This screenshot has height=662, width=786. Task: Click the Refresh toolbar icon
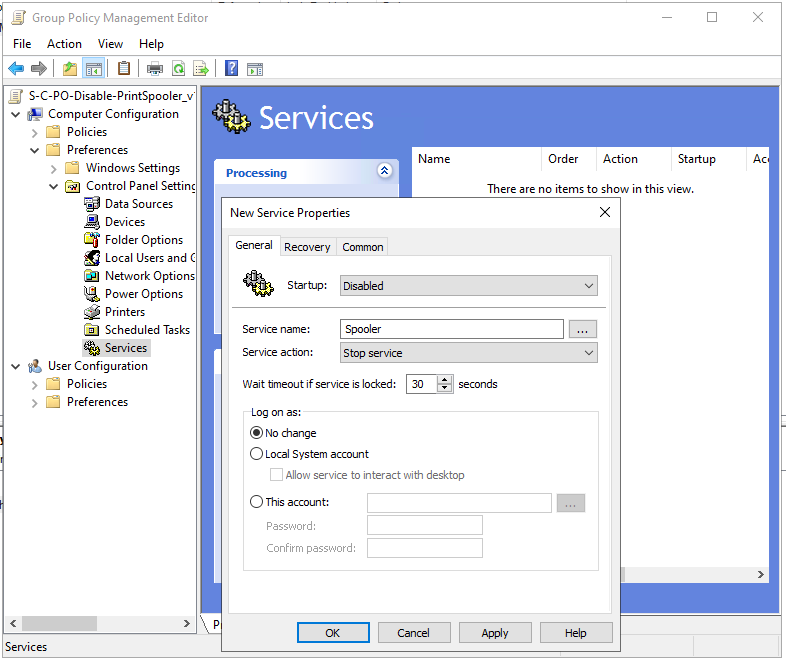[x=178, y=69]
